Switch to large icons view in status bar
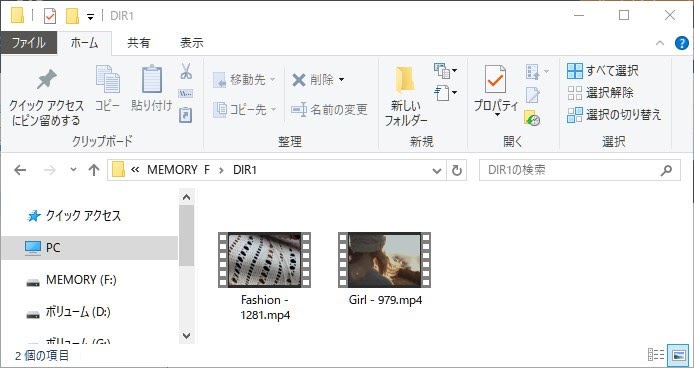The height and width of the screenshot is (368, 694). [x=679, y=355]
